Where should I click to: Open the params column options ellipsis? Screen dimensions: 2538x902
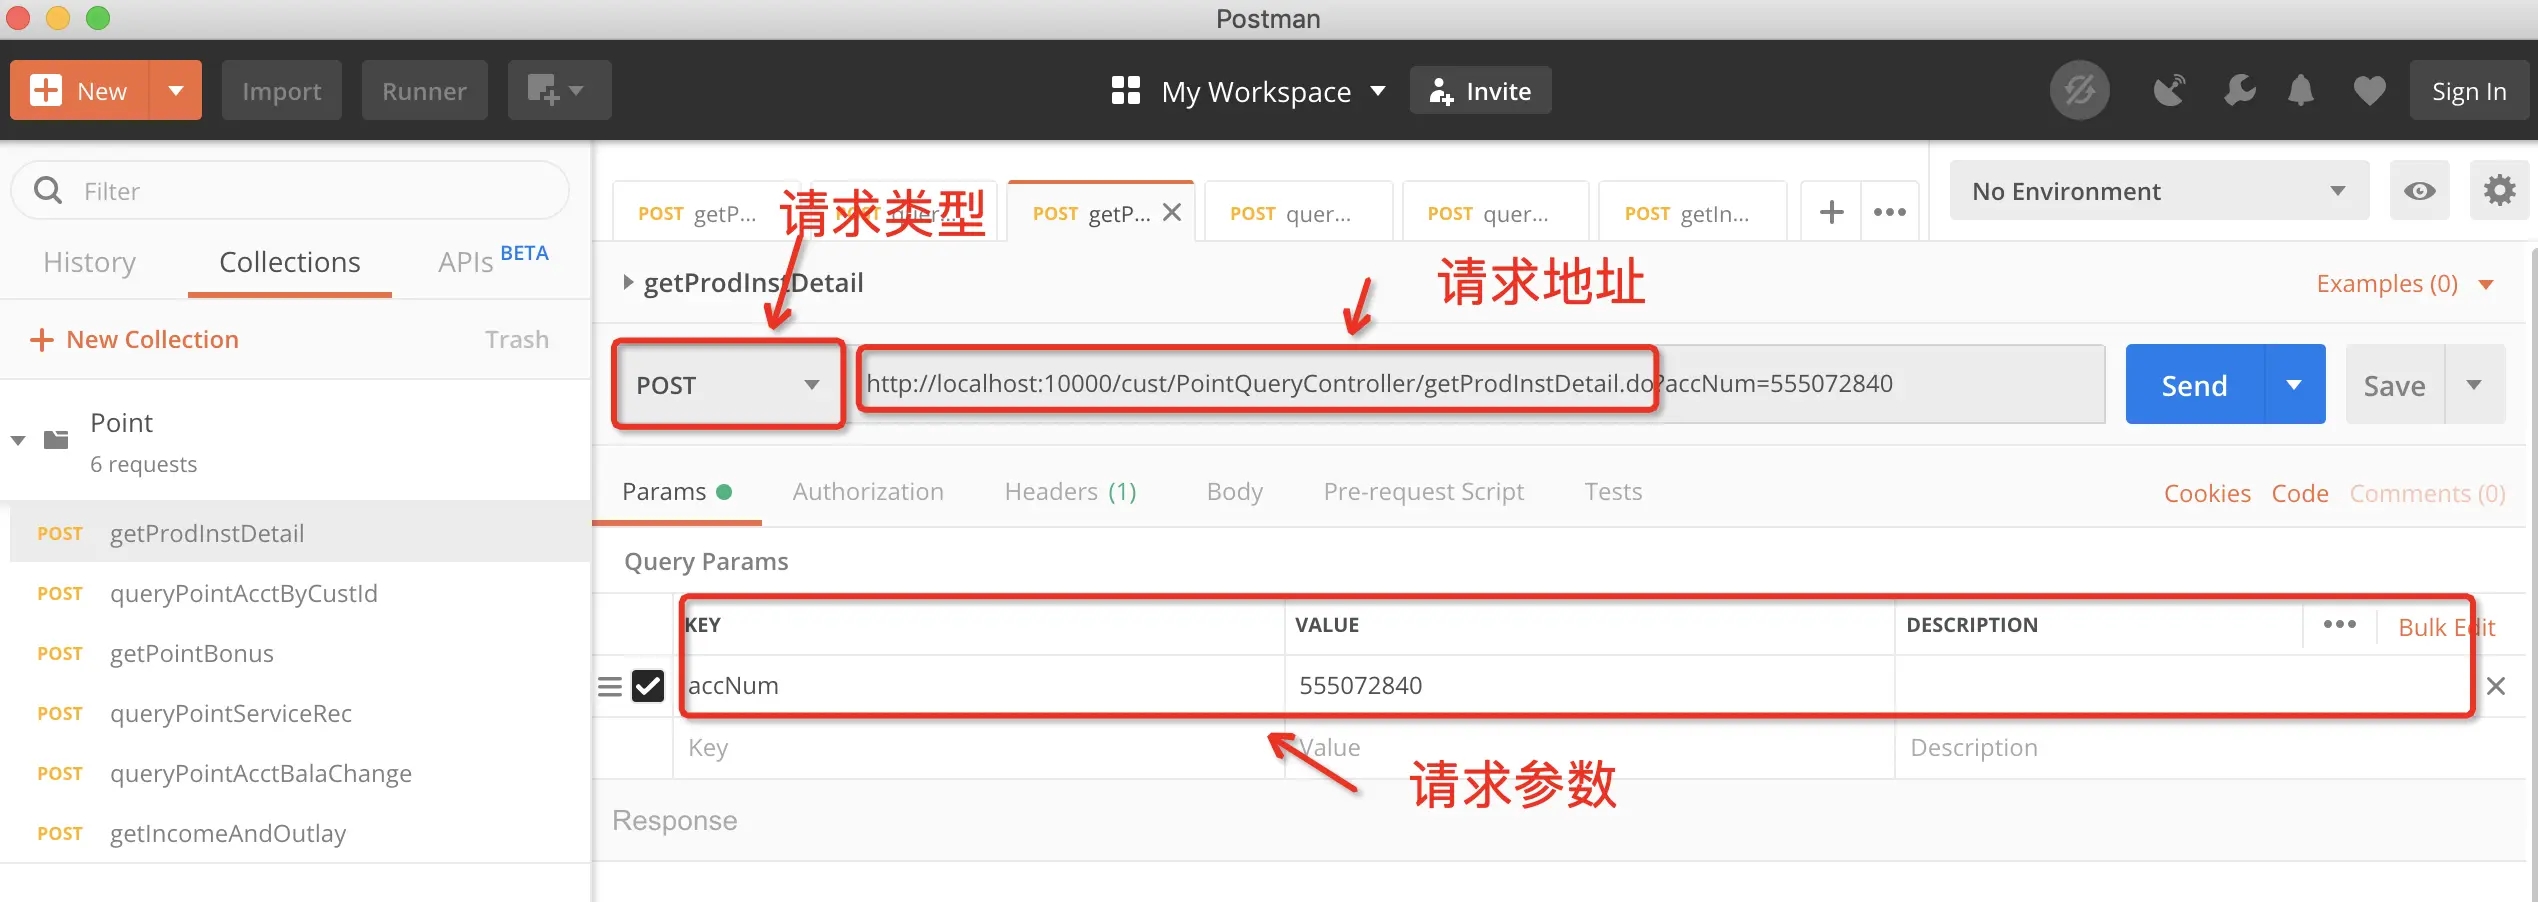2339,624
